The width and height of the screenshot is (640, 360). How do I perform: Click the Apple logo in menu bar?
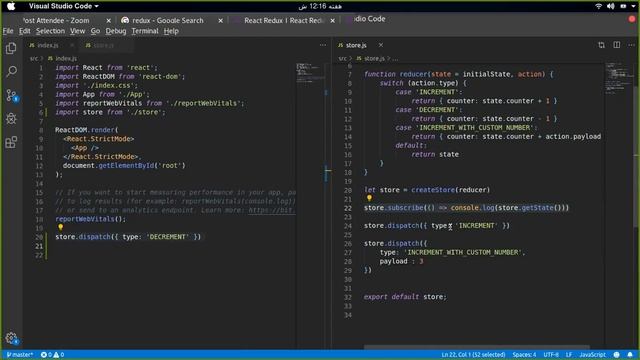[x=11, y=6]
